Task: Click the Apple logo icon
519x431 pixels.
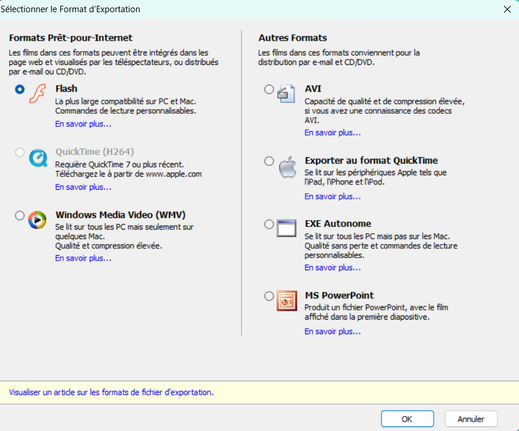Action: 287,167
